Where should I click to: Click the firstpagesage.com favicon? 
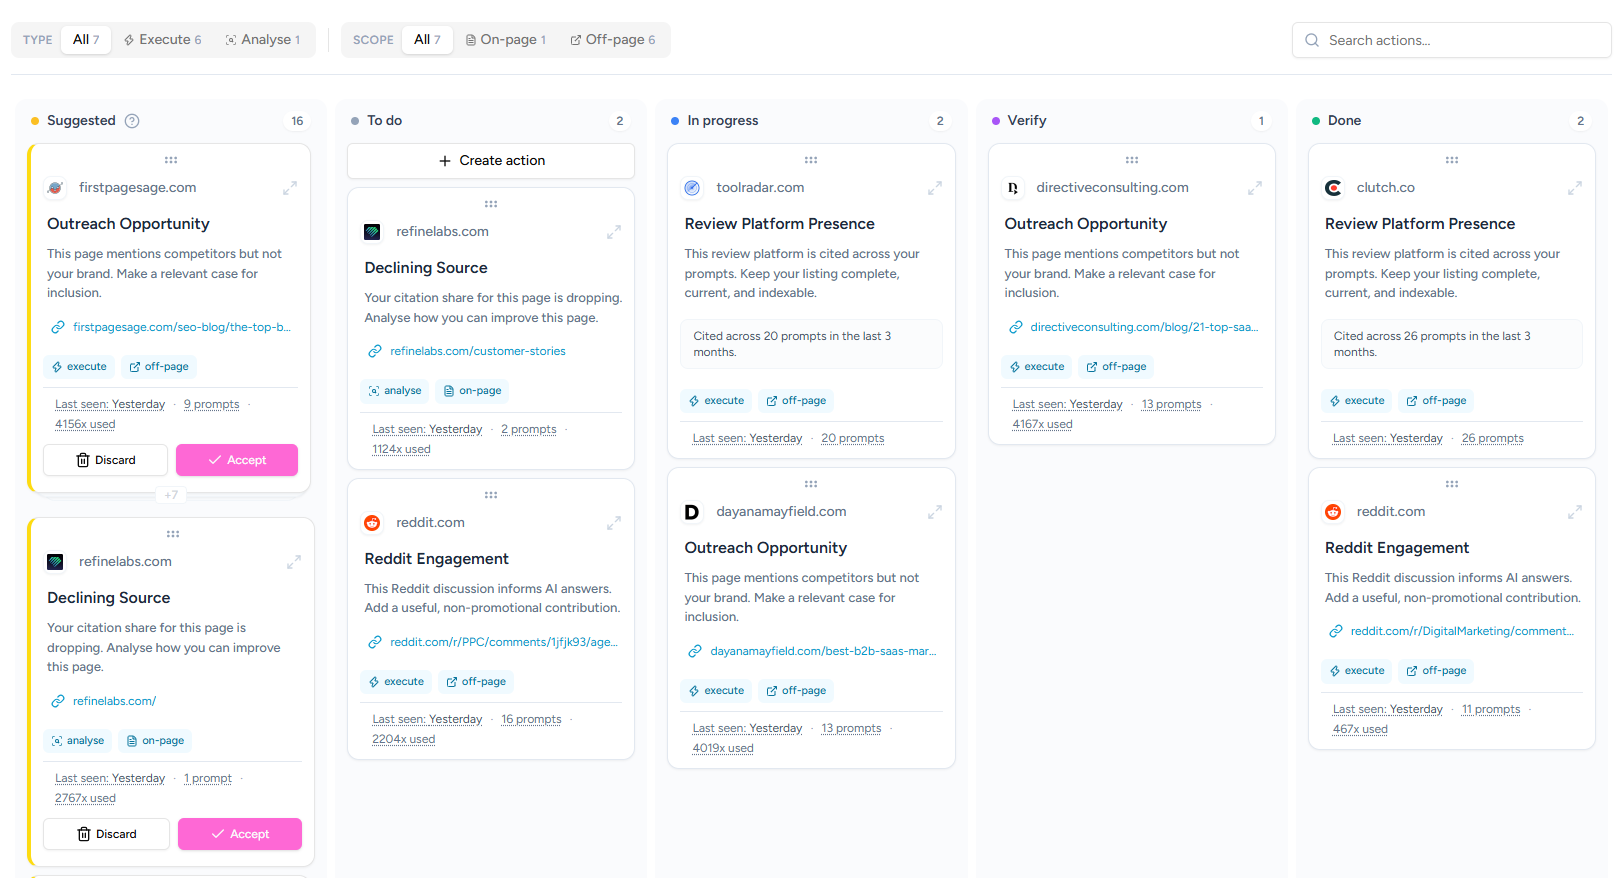click(x=56, y=188)
